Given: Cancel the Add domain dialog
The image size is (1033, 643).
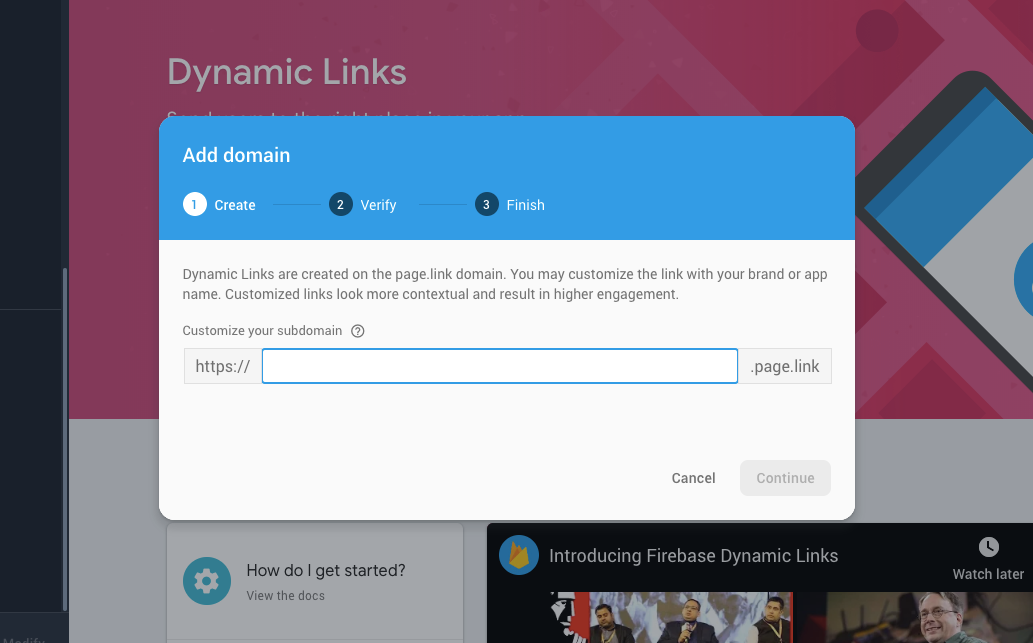Looking at the screenshot, I should click(693, 478).
